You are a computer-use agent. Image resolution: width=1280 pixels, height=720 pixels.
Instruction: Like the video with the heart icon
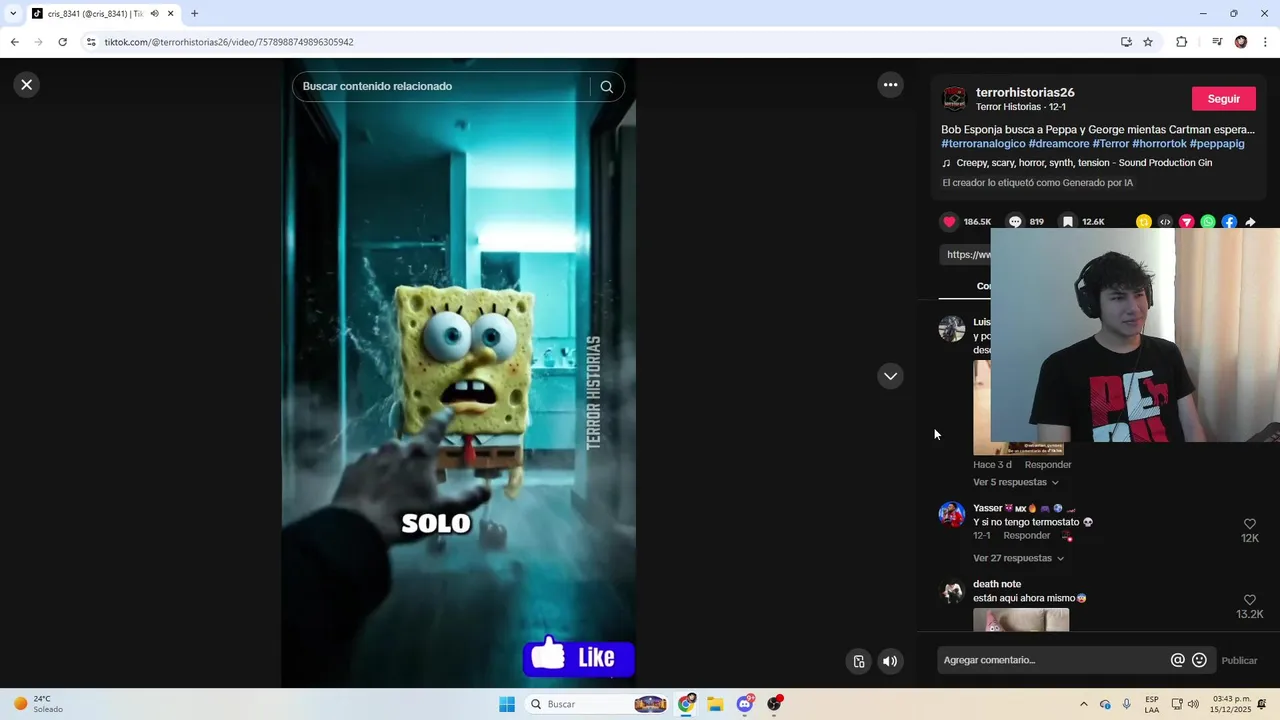coord(949,222)
